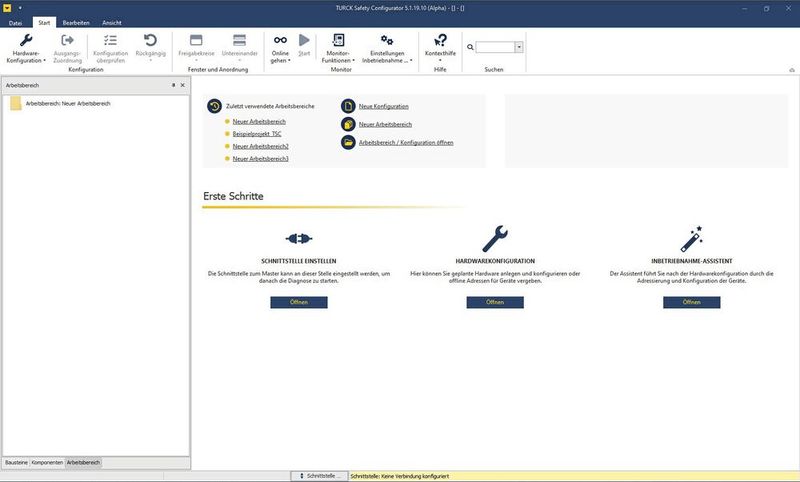The width and height of the screenshot is (800, 482).
Task: Click the Neue Konfiguration document icon
Action: [x=348, y=106]
